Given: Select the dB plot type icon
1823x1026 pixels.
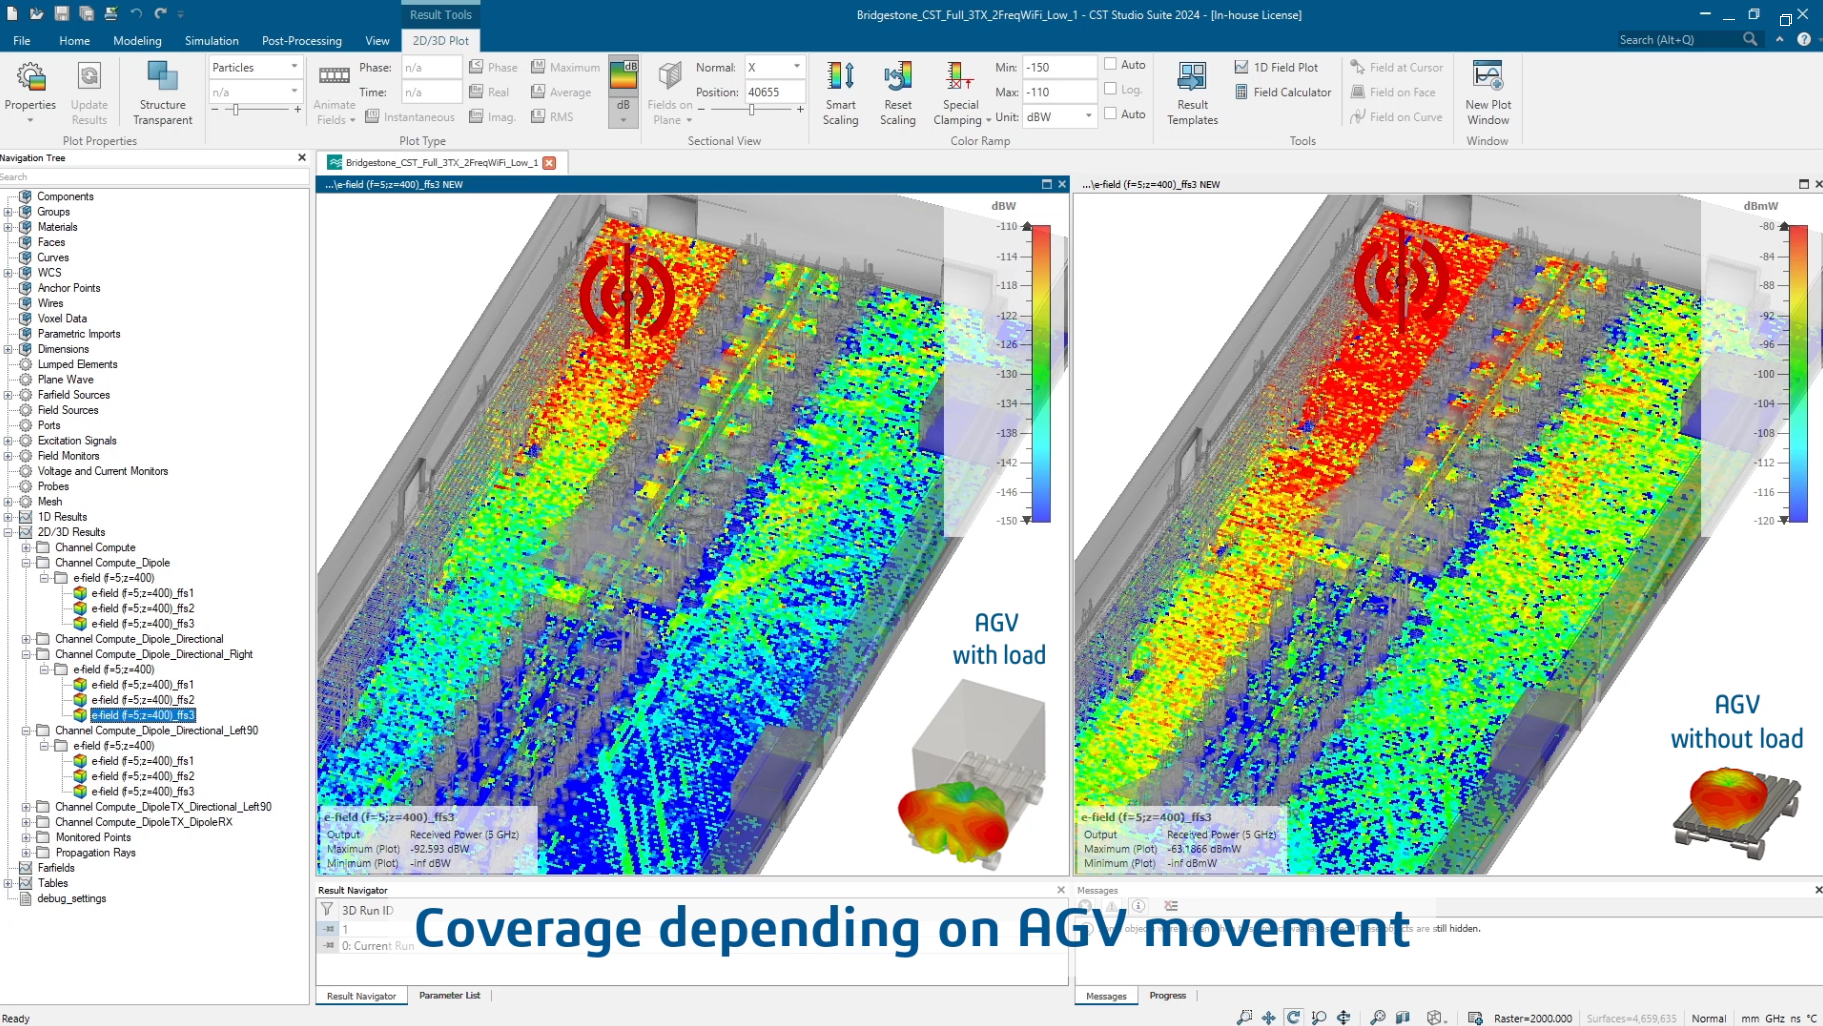Looking at the screenshot, I should (x=623, y=82).
